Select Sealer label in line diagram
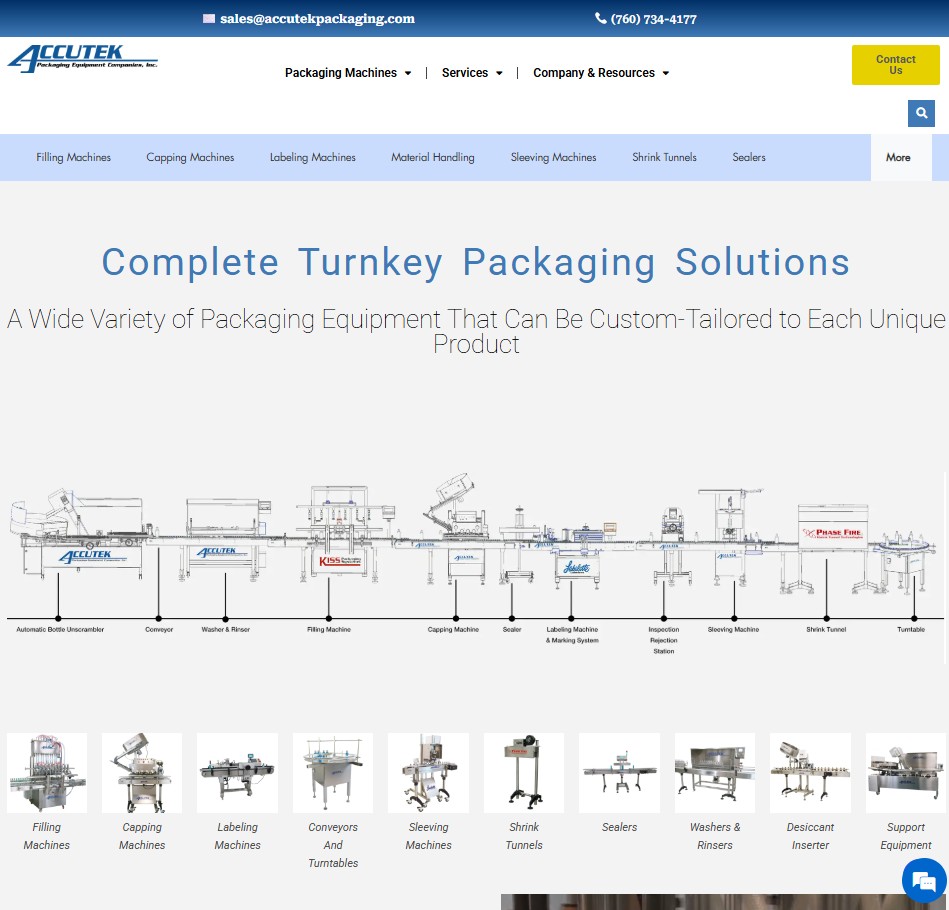The height and width of the screenshot is (910, 949). click(512, 630)
